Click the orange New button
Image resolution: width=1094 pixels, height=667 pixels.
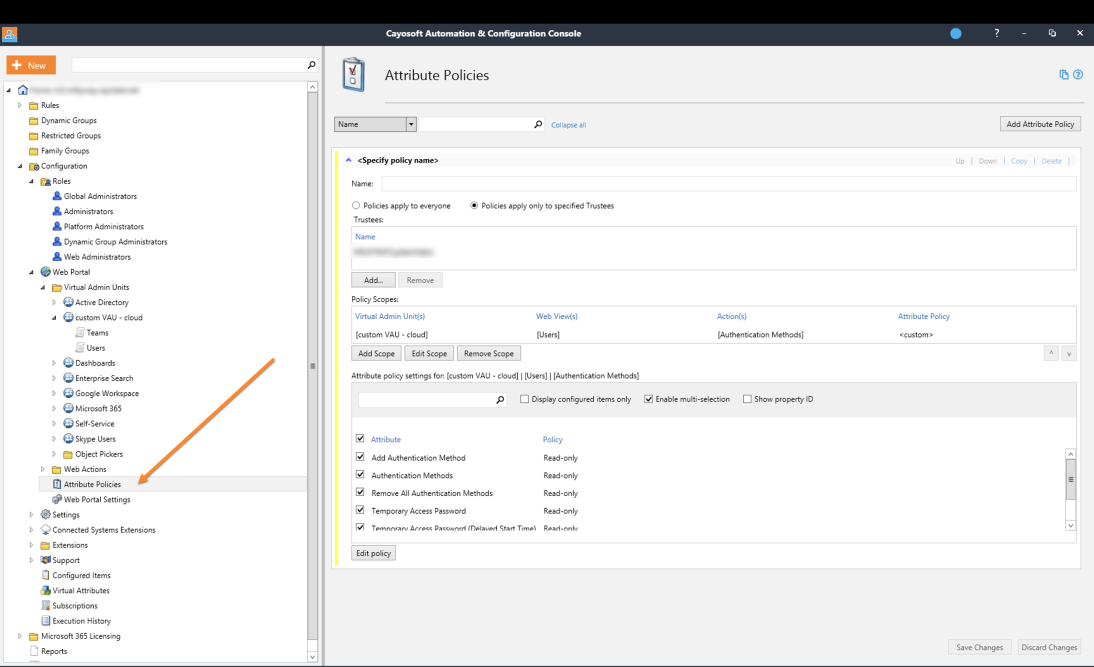coord(31,65)
